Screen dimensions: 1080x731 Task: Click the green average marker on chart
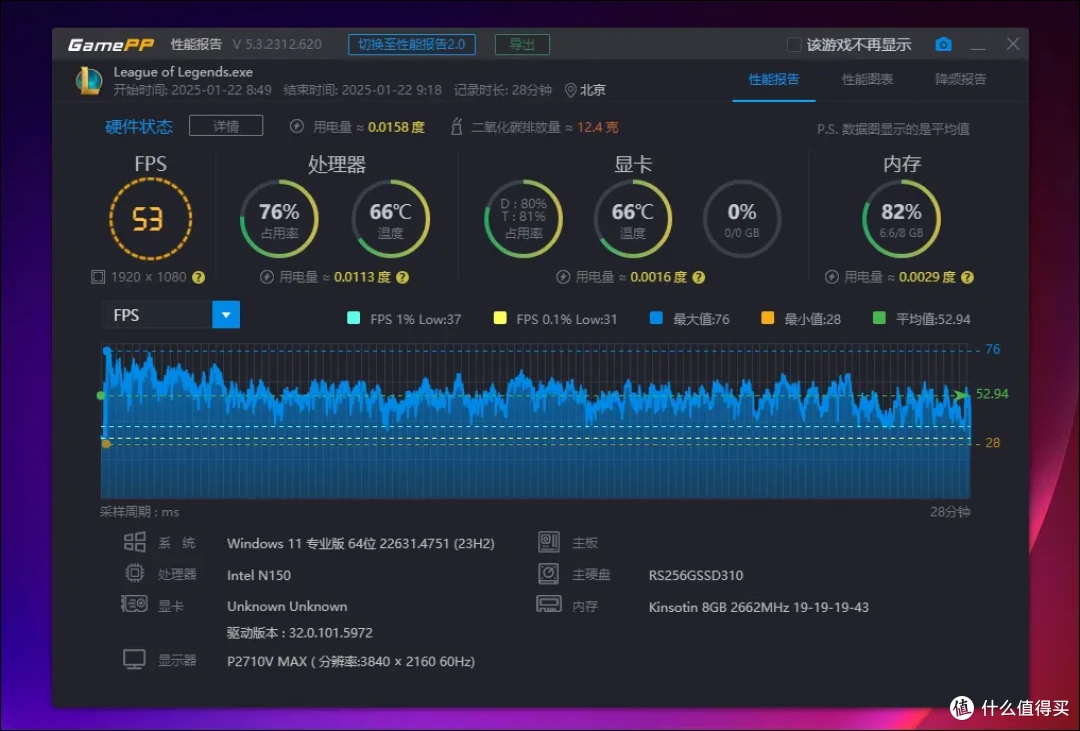pyautogui.click(x=101, y=395)
